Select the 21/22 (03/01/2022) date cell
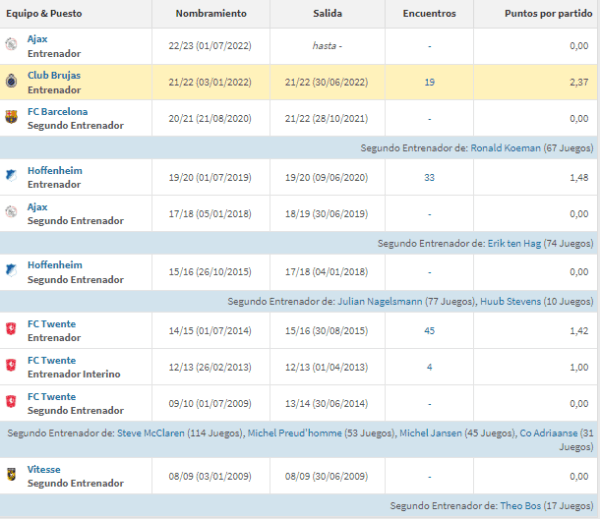 tap(210, 82)
